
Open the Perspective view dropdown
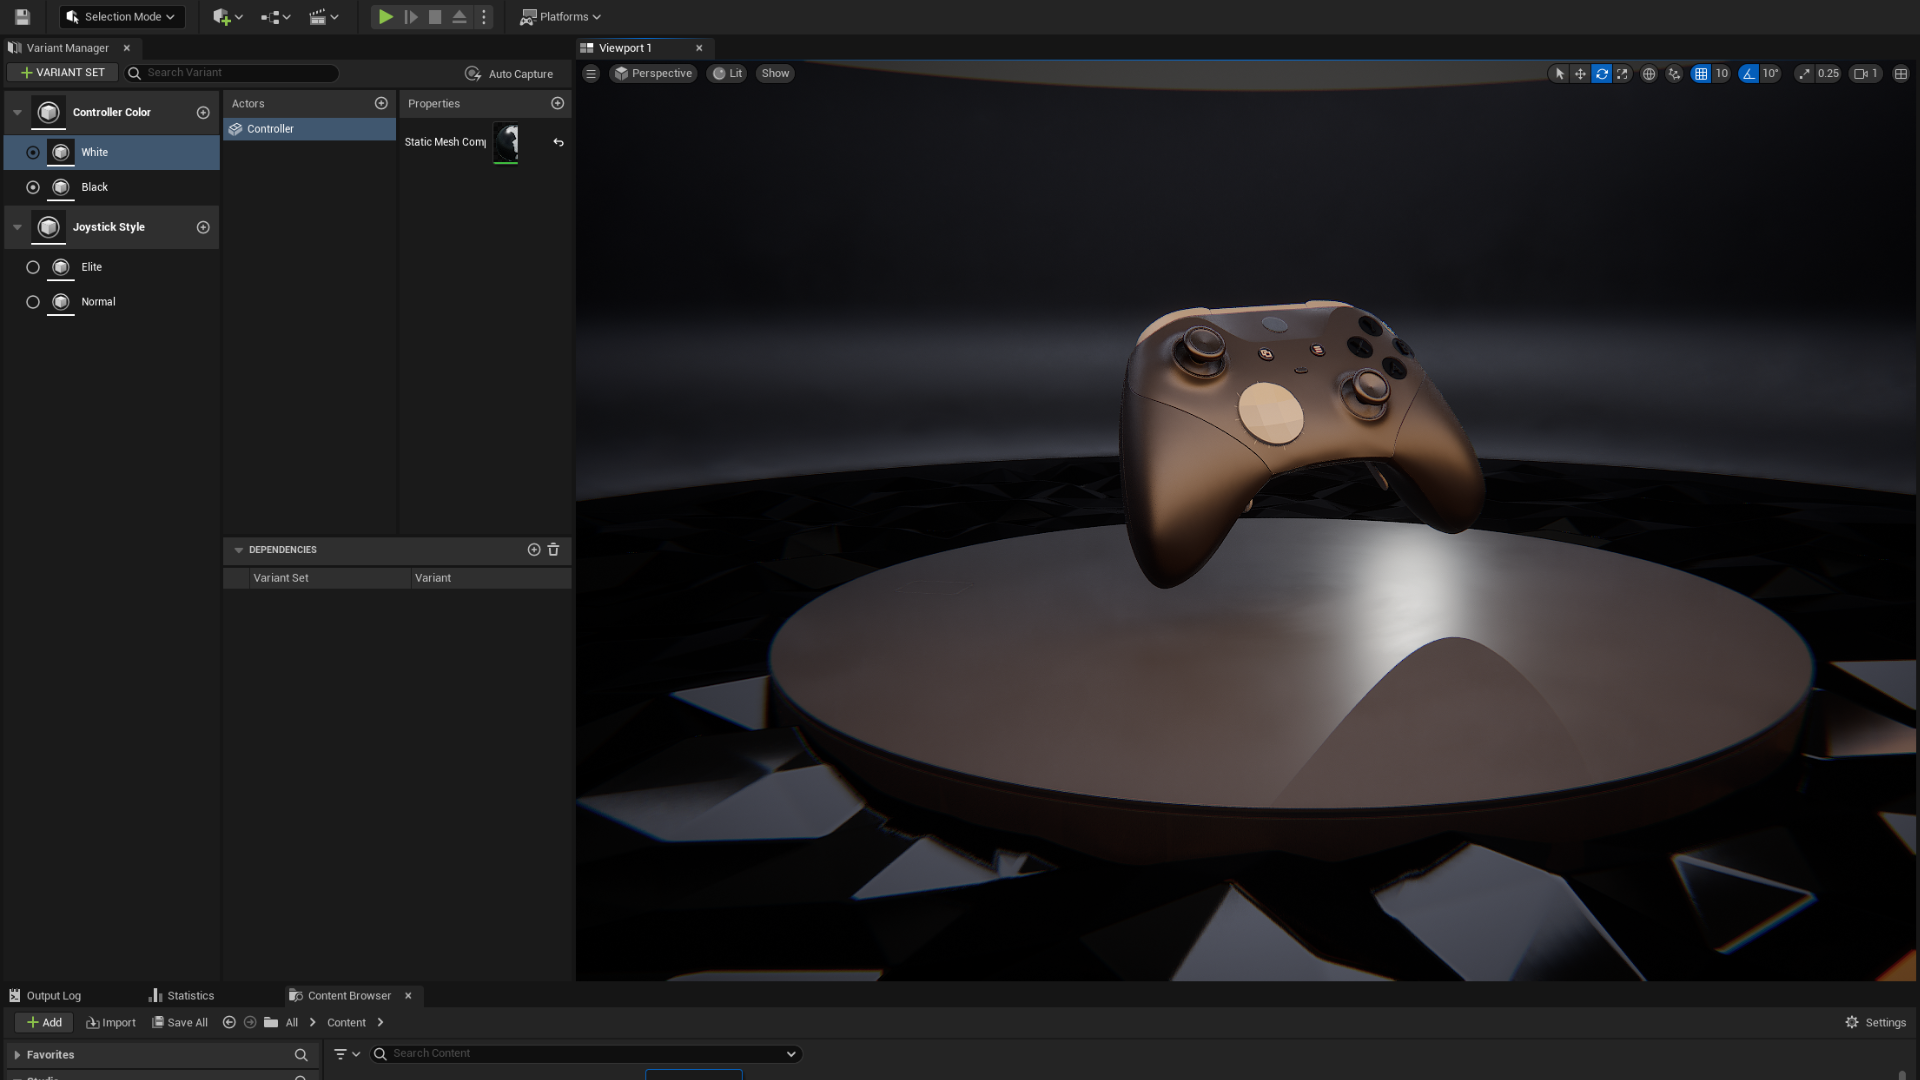[x=652, y=73]
